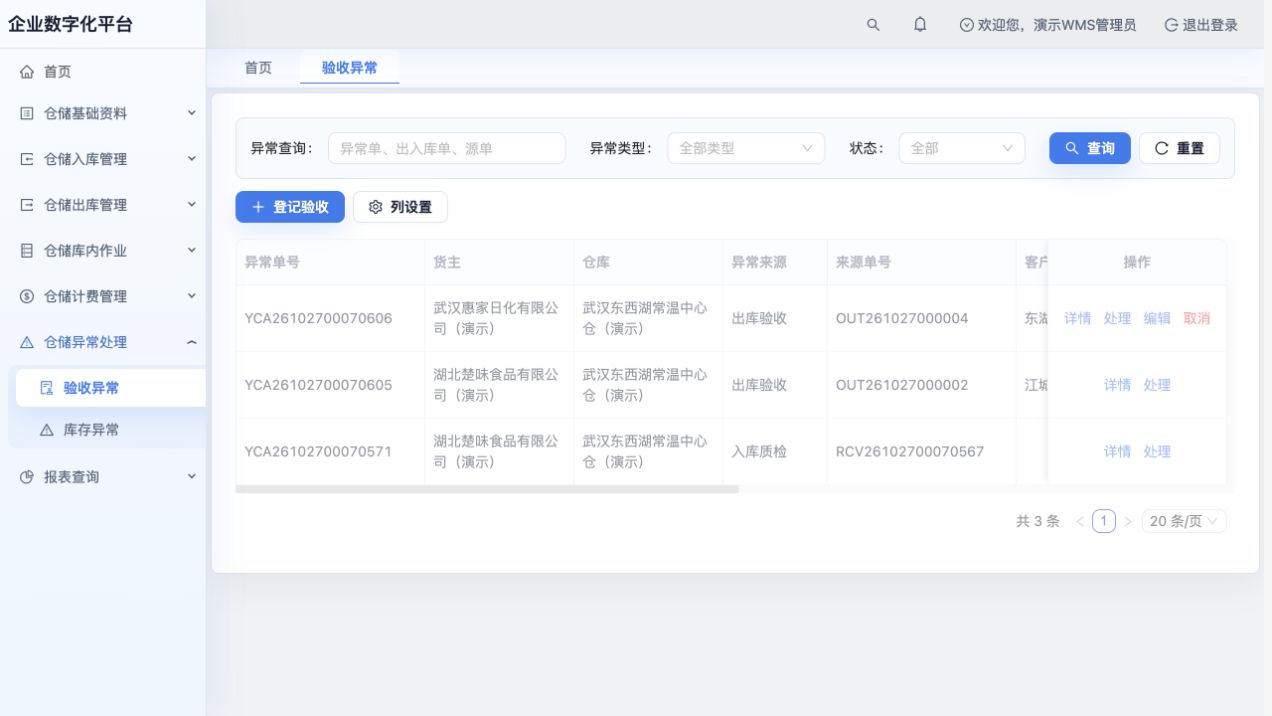Expand 仓储计费管理 menu chevron
The height and width of the screenshot is (716, 1272).
point(192,296)
